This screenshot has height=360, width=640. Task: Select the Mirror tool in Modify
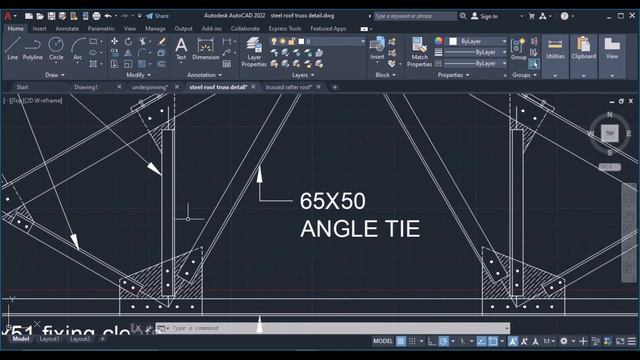point(128,53)
